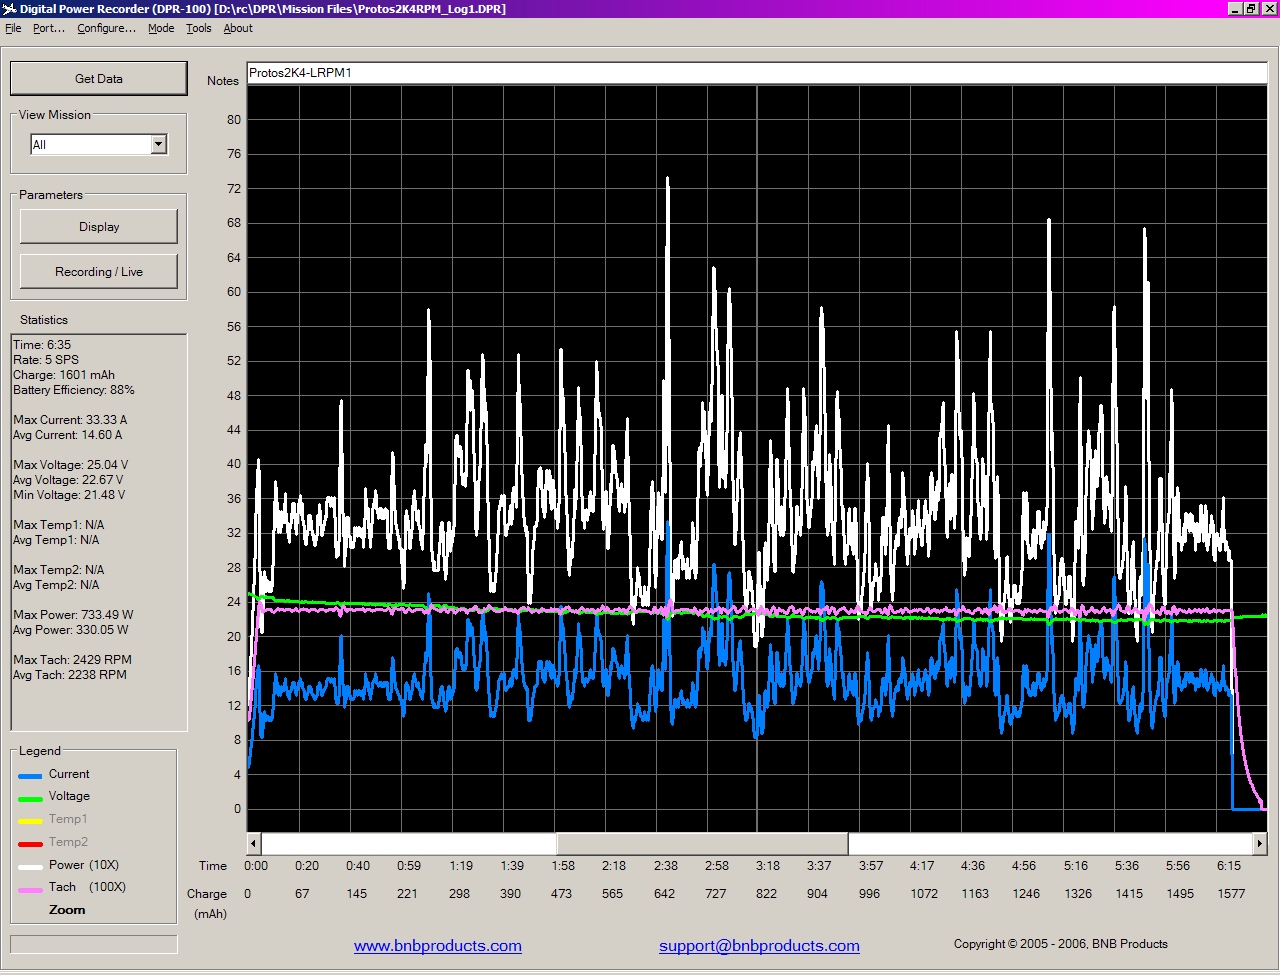Click the blue Current legend swatch
Image resolution: width=1280 pixels, height=975 pixels.
click(x=30, y=776)
